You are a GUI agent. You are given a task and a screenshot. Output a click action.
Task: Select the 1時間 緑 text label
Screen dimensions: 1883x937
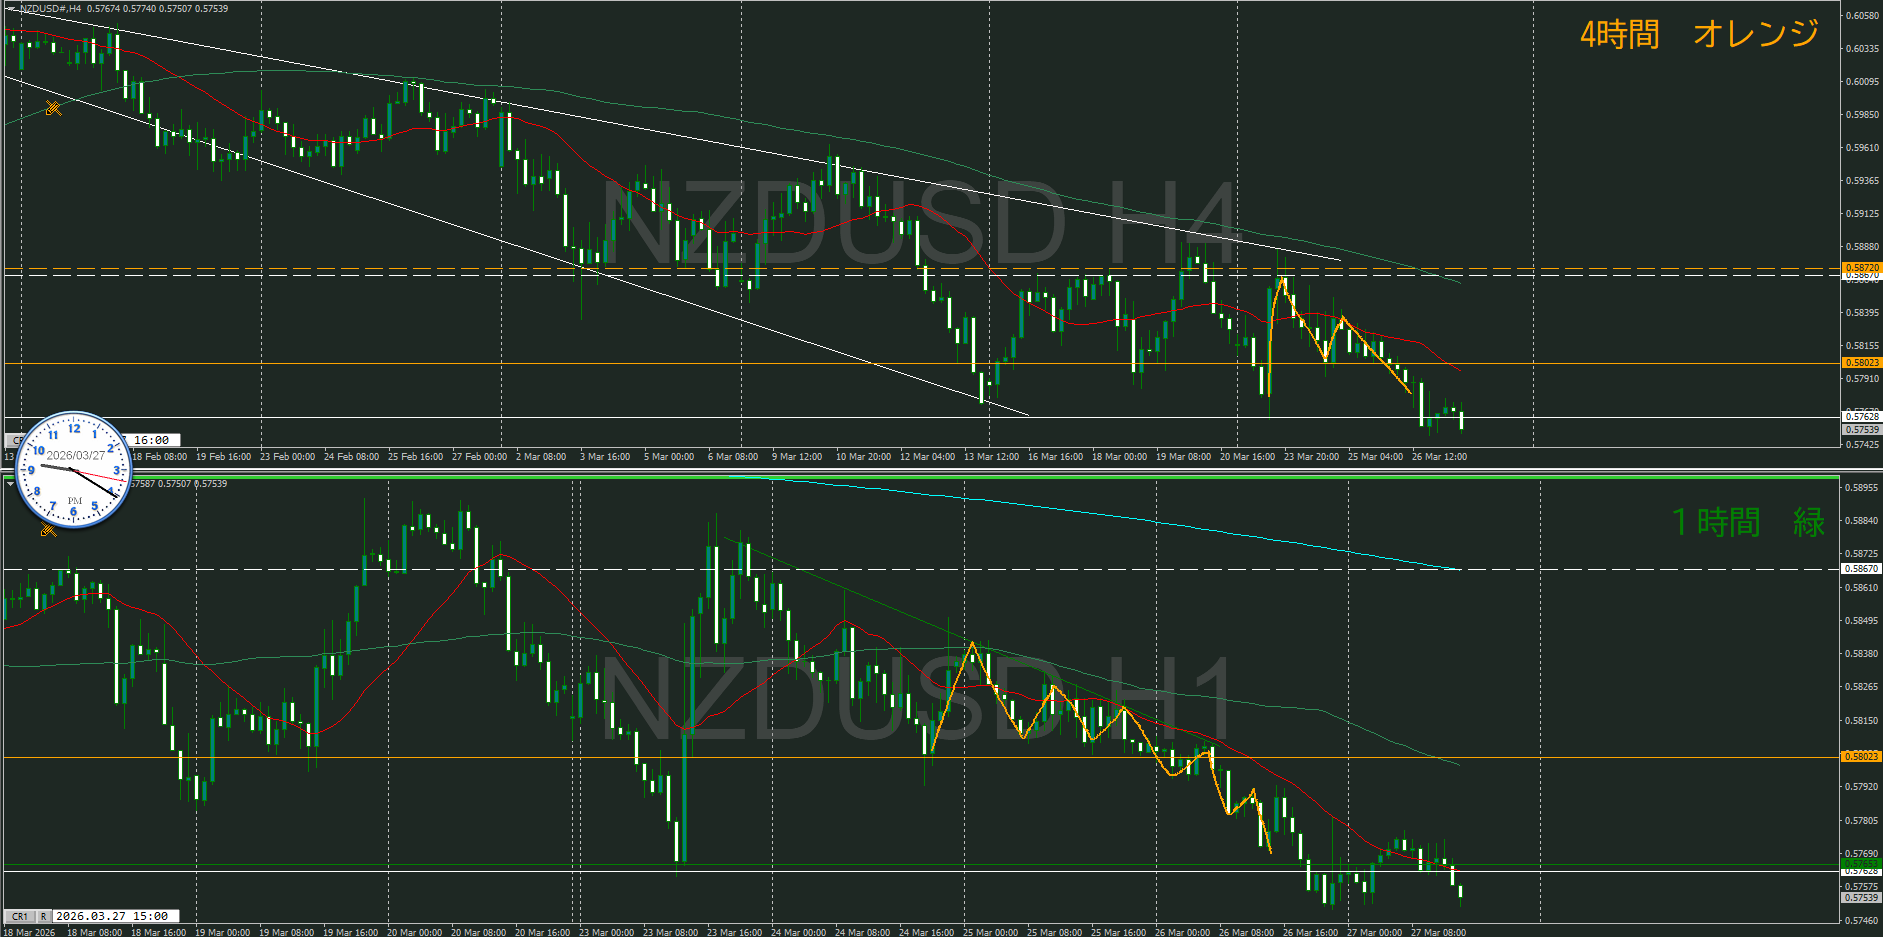coord(1747,522)
